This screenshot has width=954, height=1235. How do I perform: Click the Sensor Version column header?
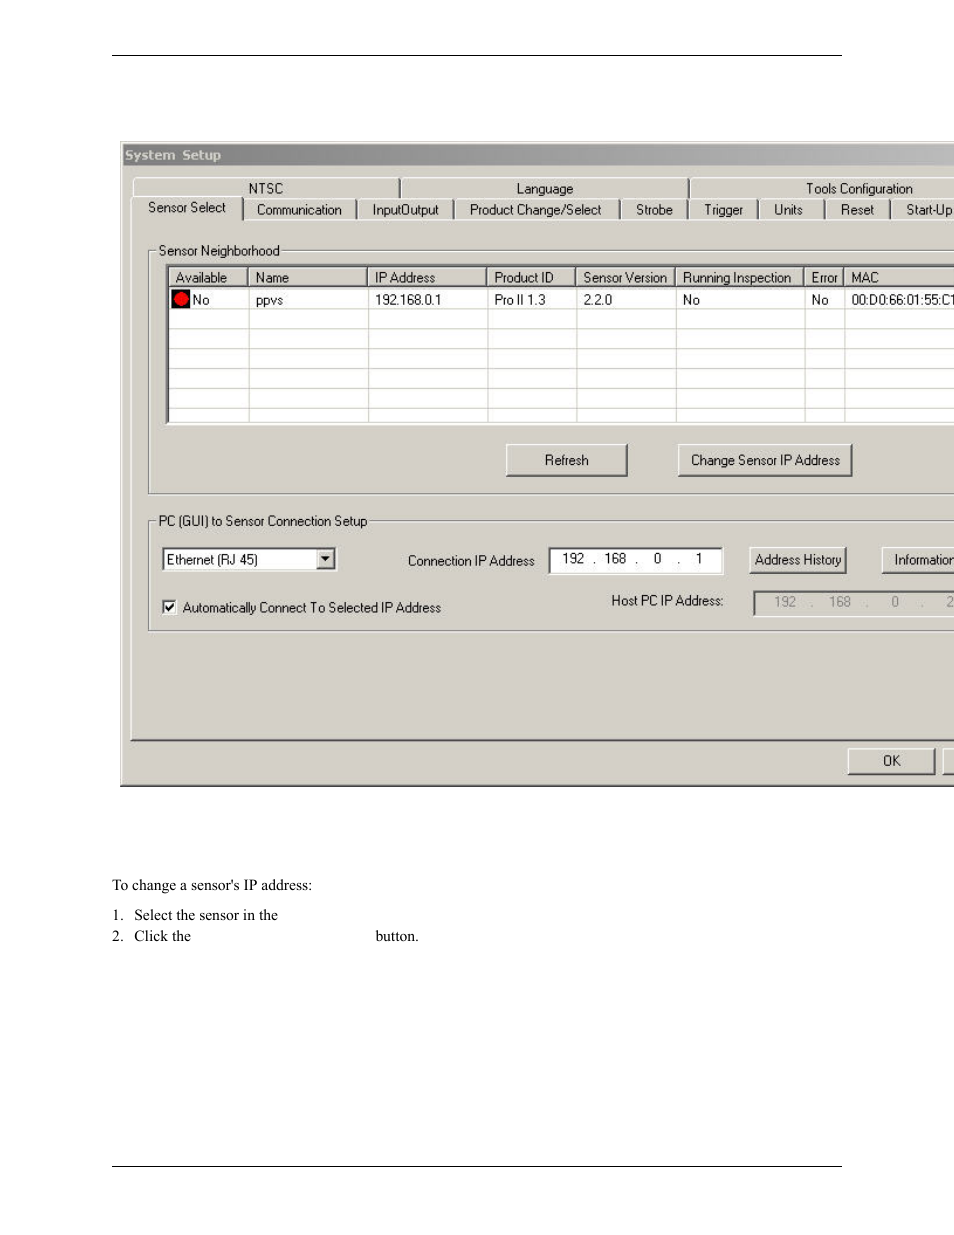pyautogui.click(x=626, y=277)
